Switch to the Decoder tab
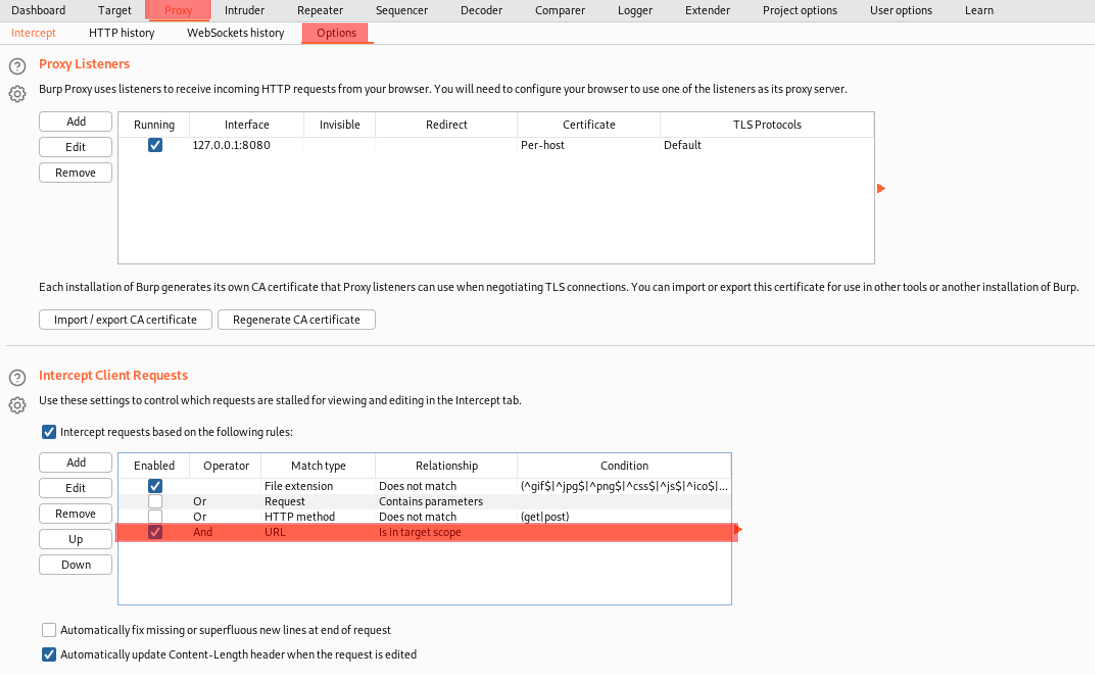Screen dimensions: 1095x675 pyautogui.click(x=481, y=10)
